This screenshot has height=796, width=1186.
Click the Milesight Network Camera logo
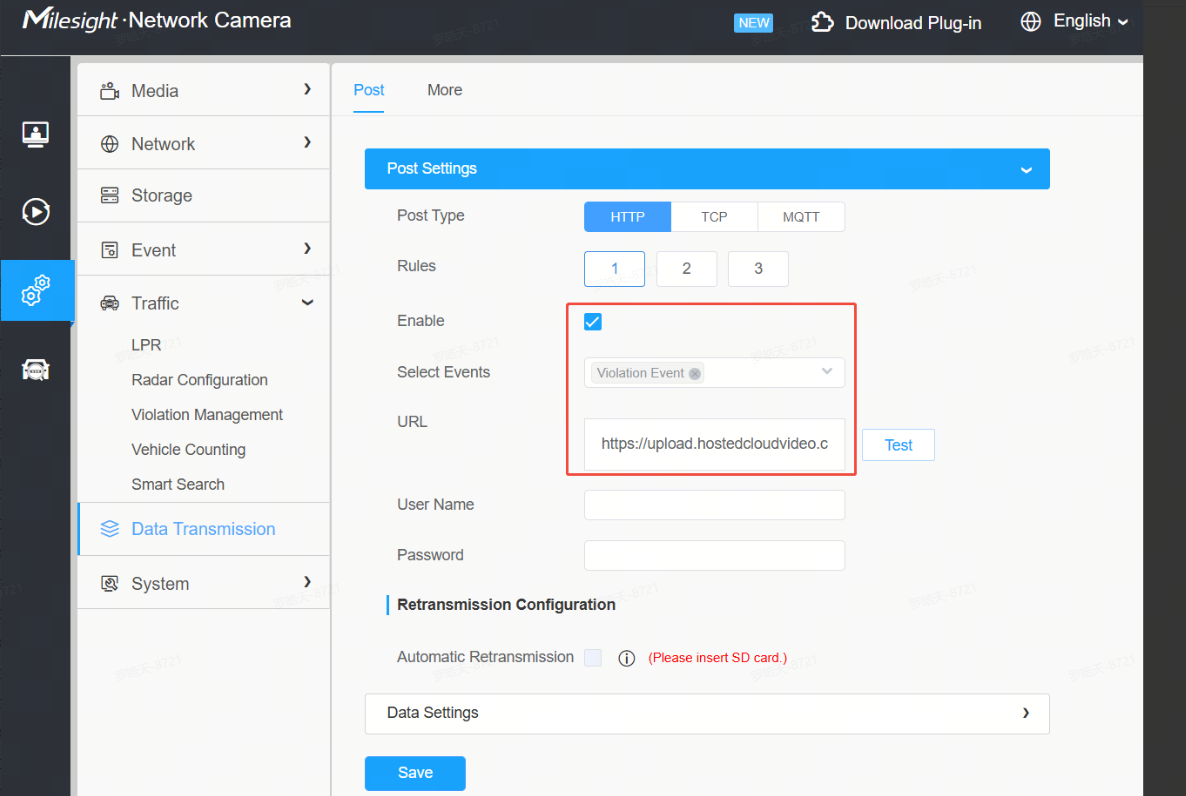157,20
